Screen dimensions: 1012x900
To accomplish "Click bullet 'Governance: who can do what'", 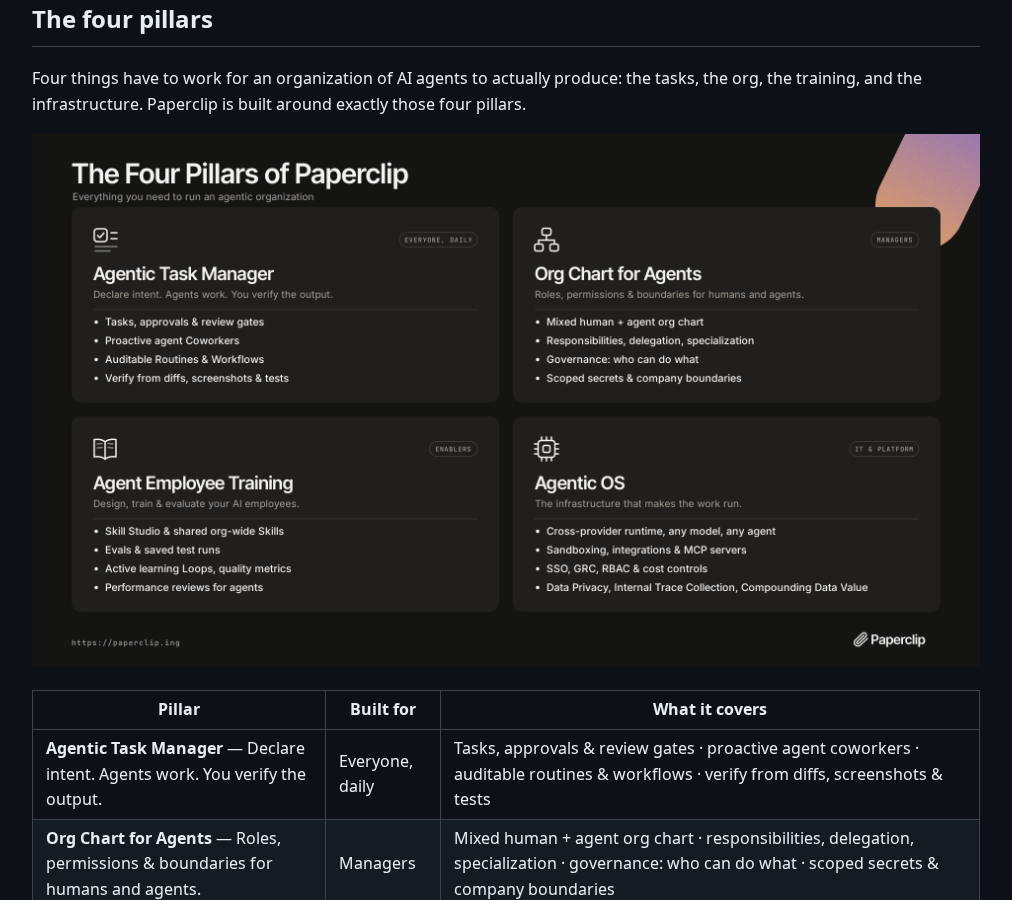I will 622,360.
